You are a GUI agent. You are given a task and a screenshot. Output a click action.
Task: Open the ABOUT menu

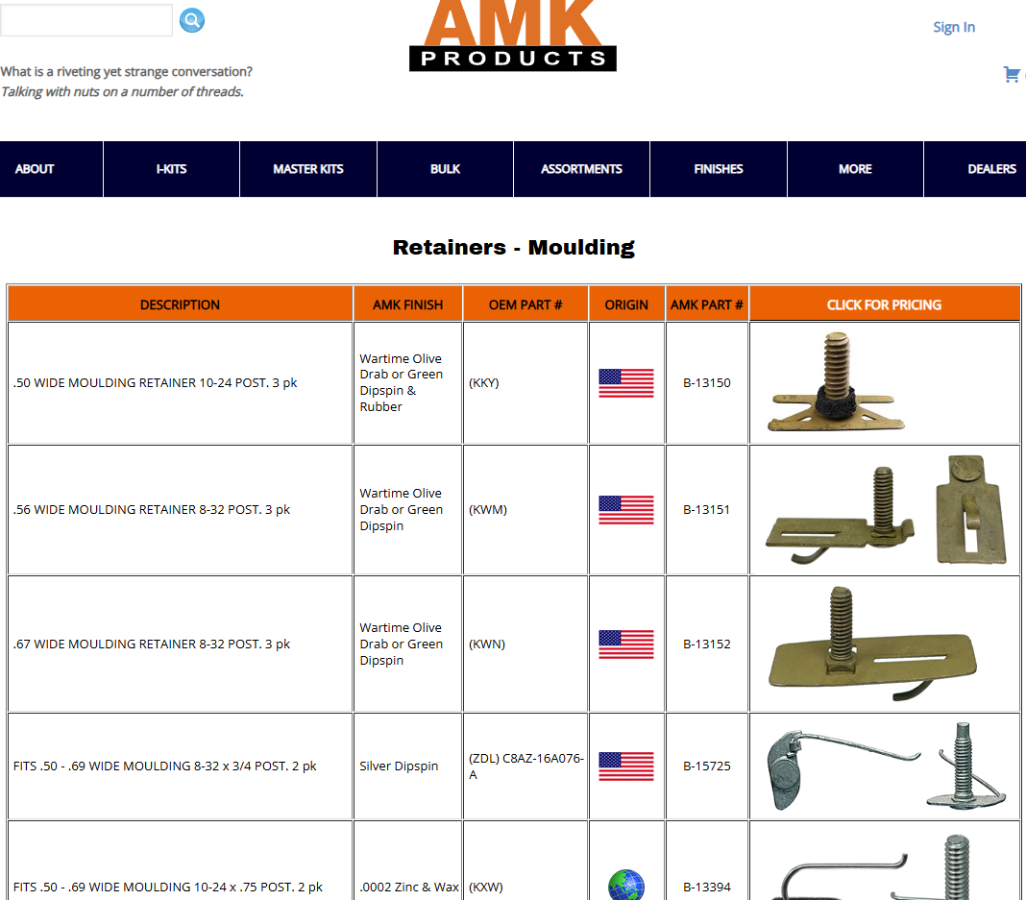click(35, 169)
